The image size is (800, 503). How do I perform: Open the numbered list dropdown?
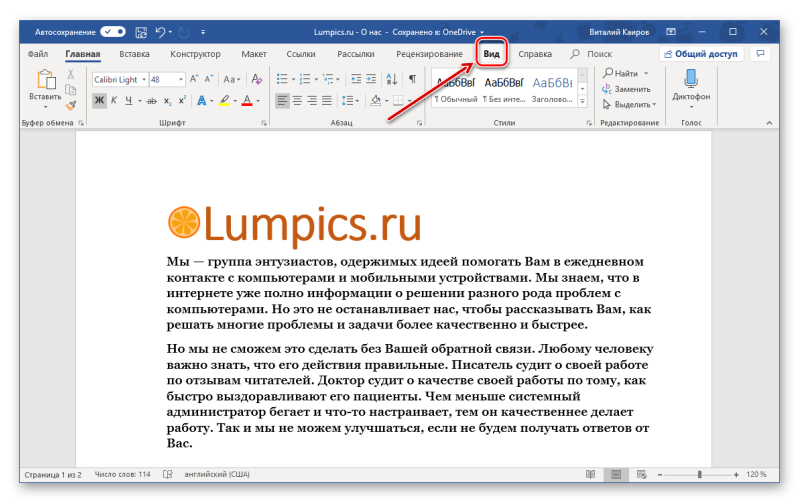pos(316,79)
